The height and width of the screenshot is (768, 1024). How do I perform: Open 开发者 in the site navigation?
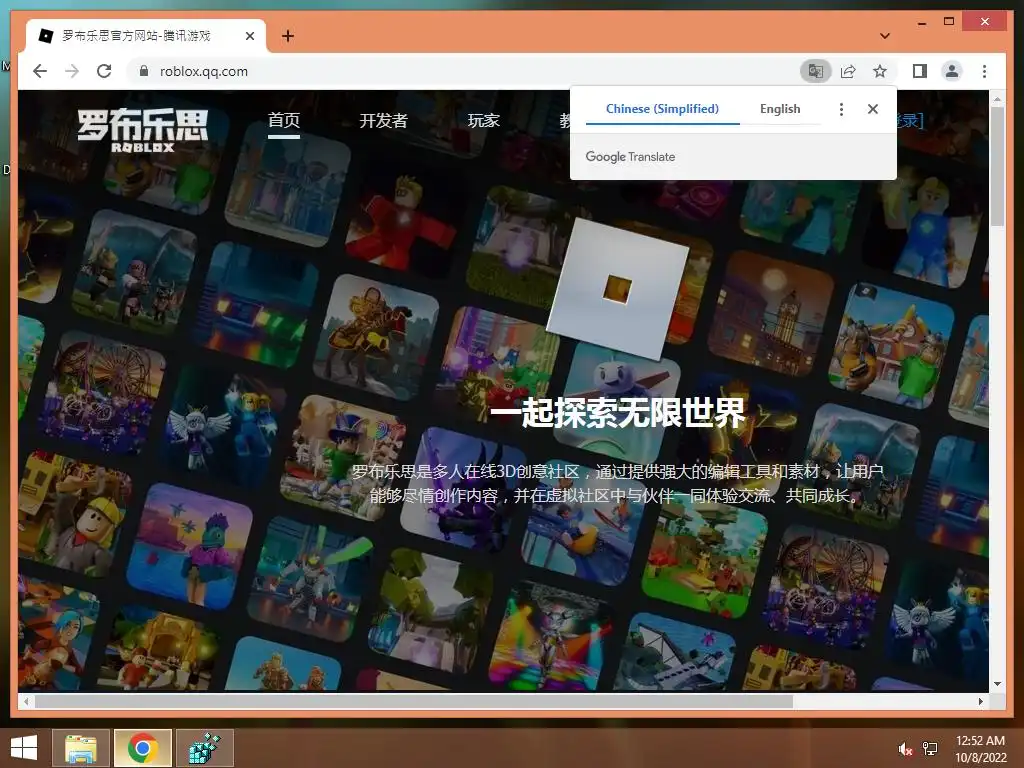pos(383,121)
